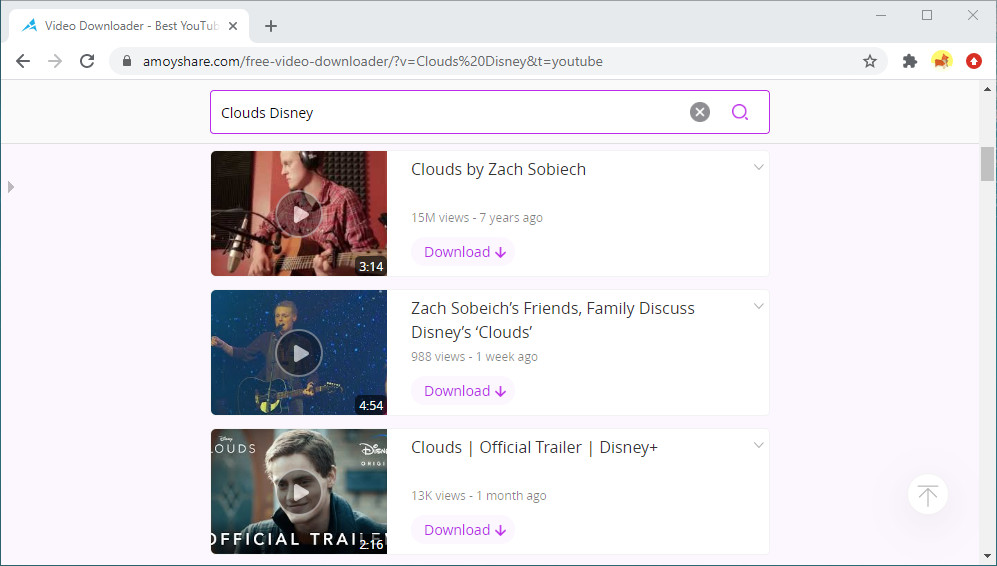Open the collapsed side panel arrow

point(10,187)
